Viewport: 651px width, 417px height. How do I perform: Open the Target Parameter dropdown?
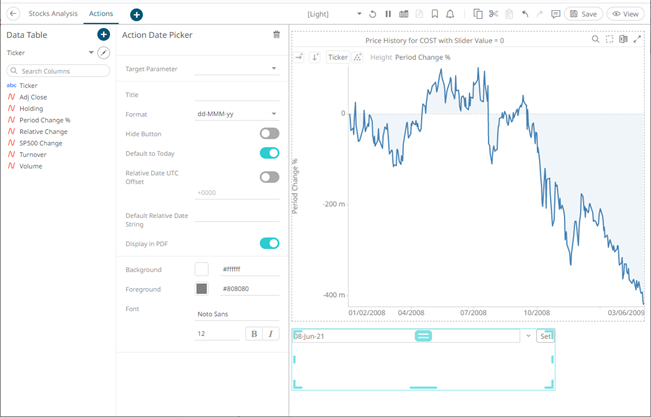[x=236, y=69]
